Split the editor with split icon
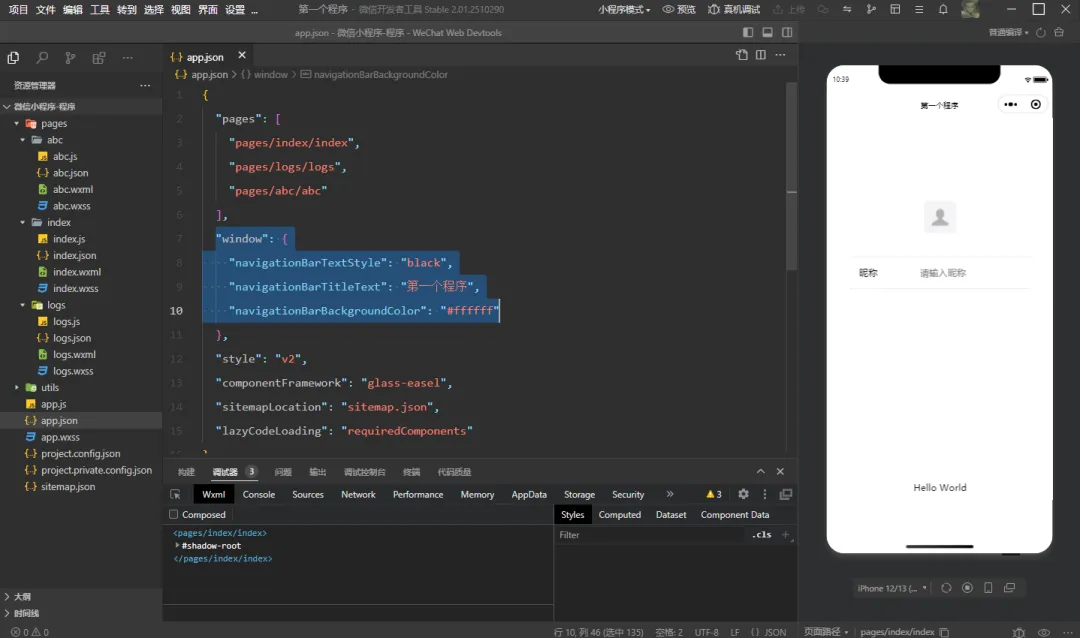This screenshot has height=638, width=1080. (x=760, y=54)
